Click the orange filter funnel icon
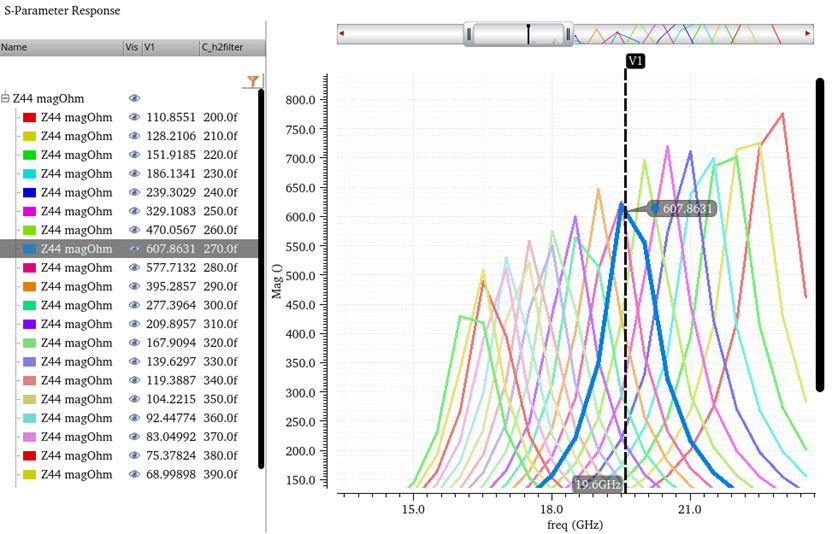832x534 pixels. (253, 81)
